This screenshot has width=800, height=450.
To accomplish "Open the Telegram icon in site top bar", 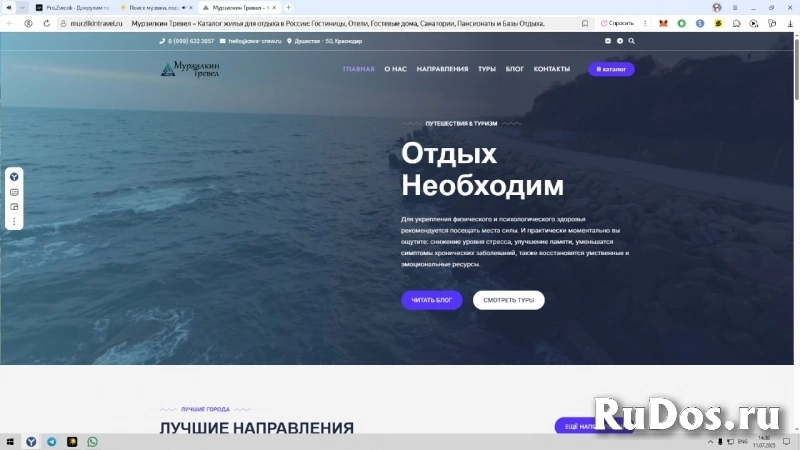I will pos(619,41).
